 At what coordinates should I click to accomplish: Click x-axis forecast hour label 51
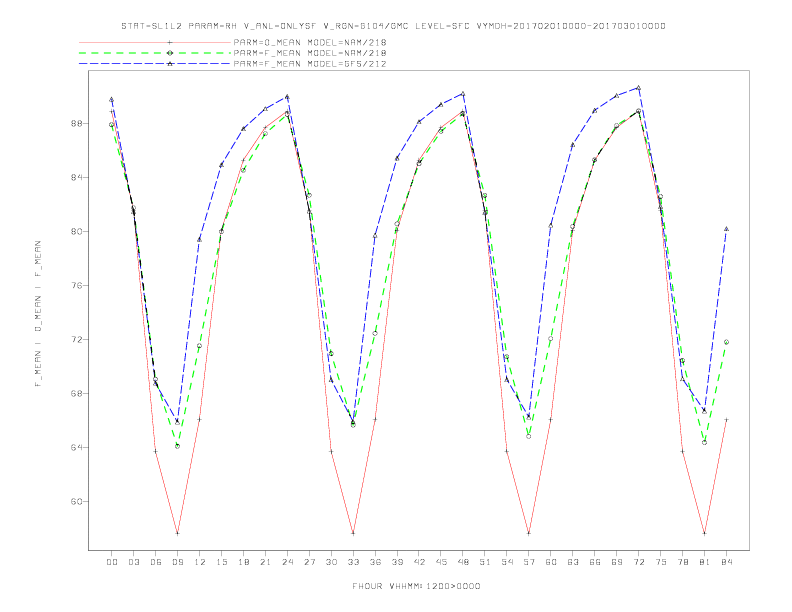(x=485, y=562)
